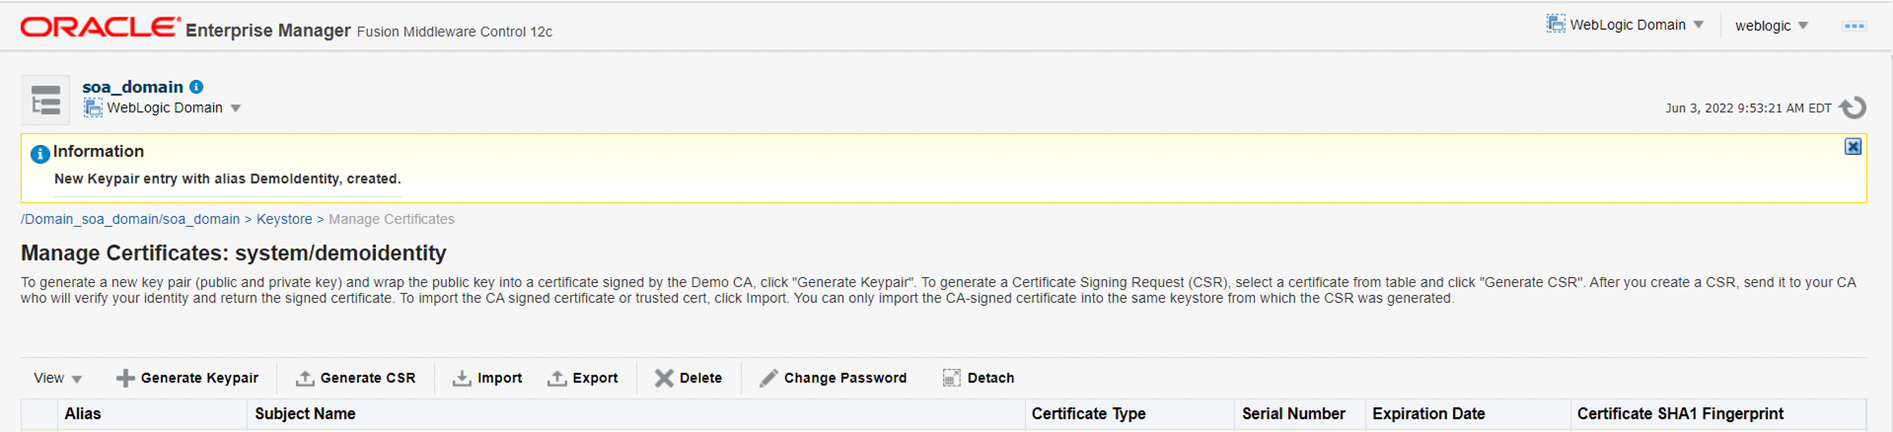Click the soa_domain info icon
This screenshot has width=1893, height=432.
click(197, 87)
